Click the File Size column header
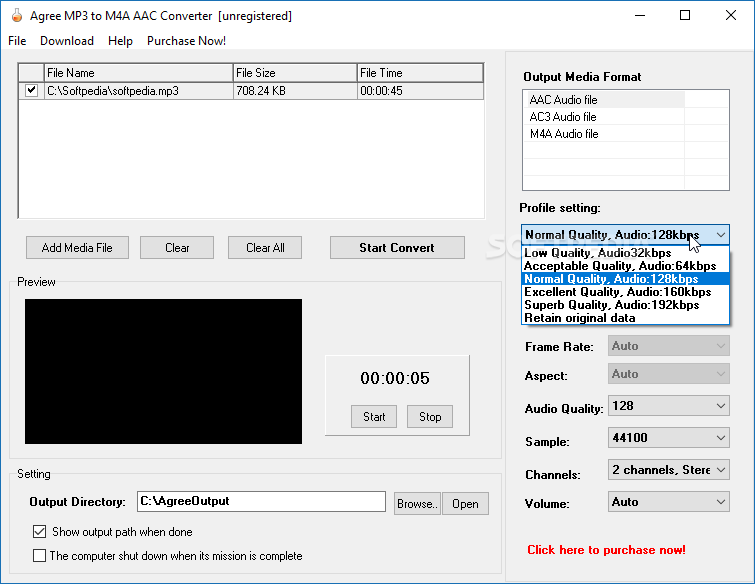The width and height of the screenshot is (755, 584). pyautogui.click(x=295, y=73)
